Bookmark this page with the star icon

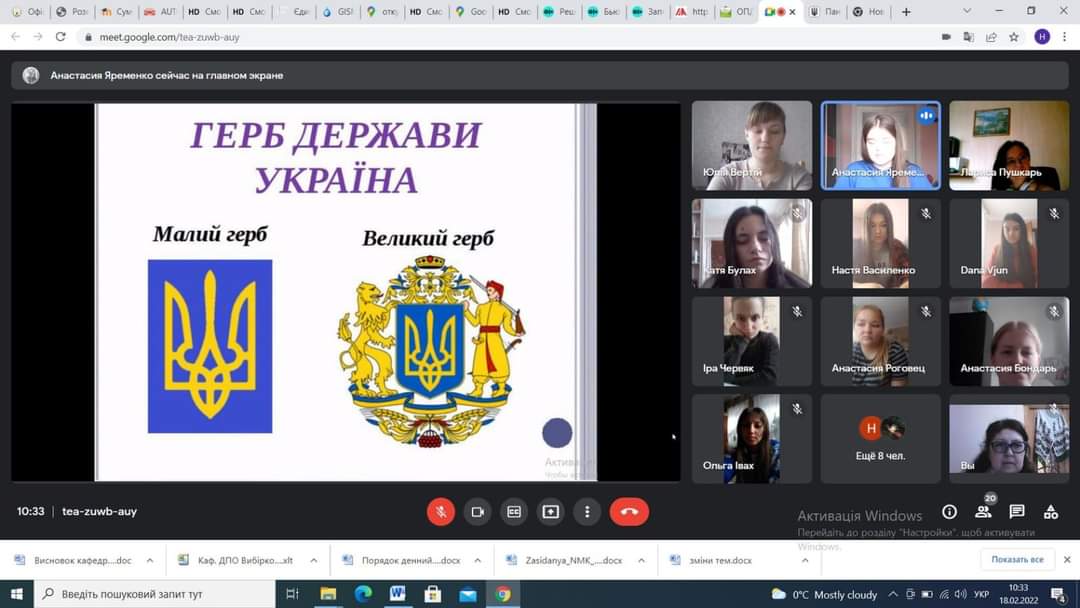coord(1014,37)
